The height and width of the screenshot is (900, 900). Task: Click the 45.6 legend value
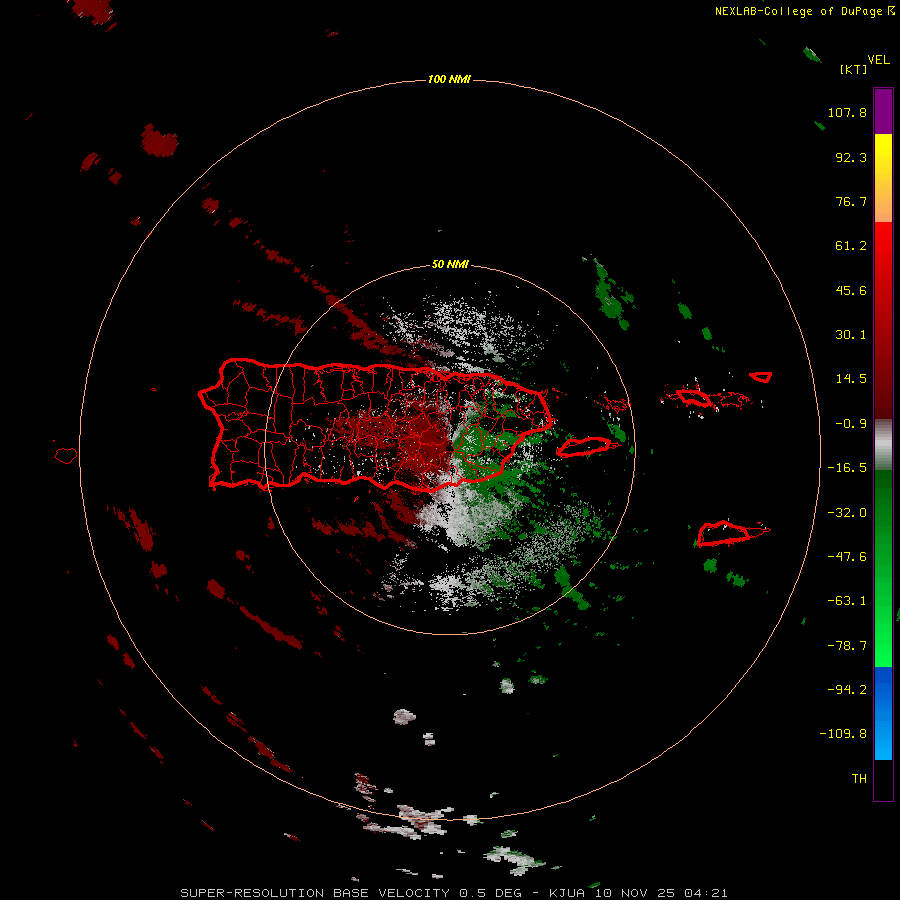pyautogui.click(x=851, y=290)
